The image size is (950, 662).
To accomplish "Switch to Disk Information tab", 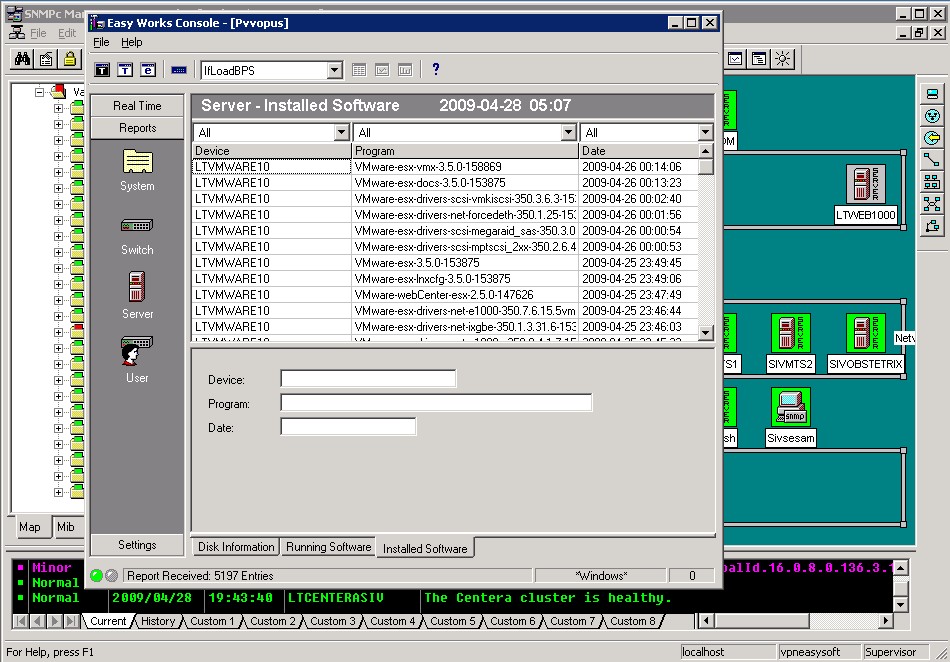I will tap(236, 547).
